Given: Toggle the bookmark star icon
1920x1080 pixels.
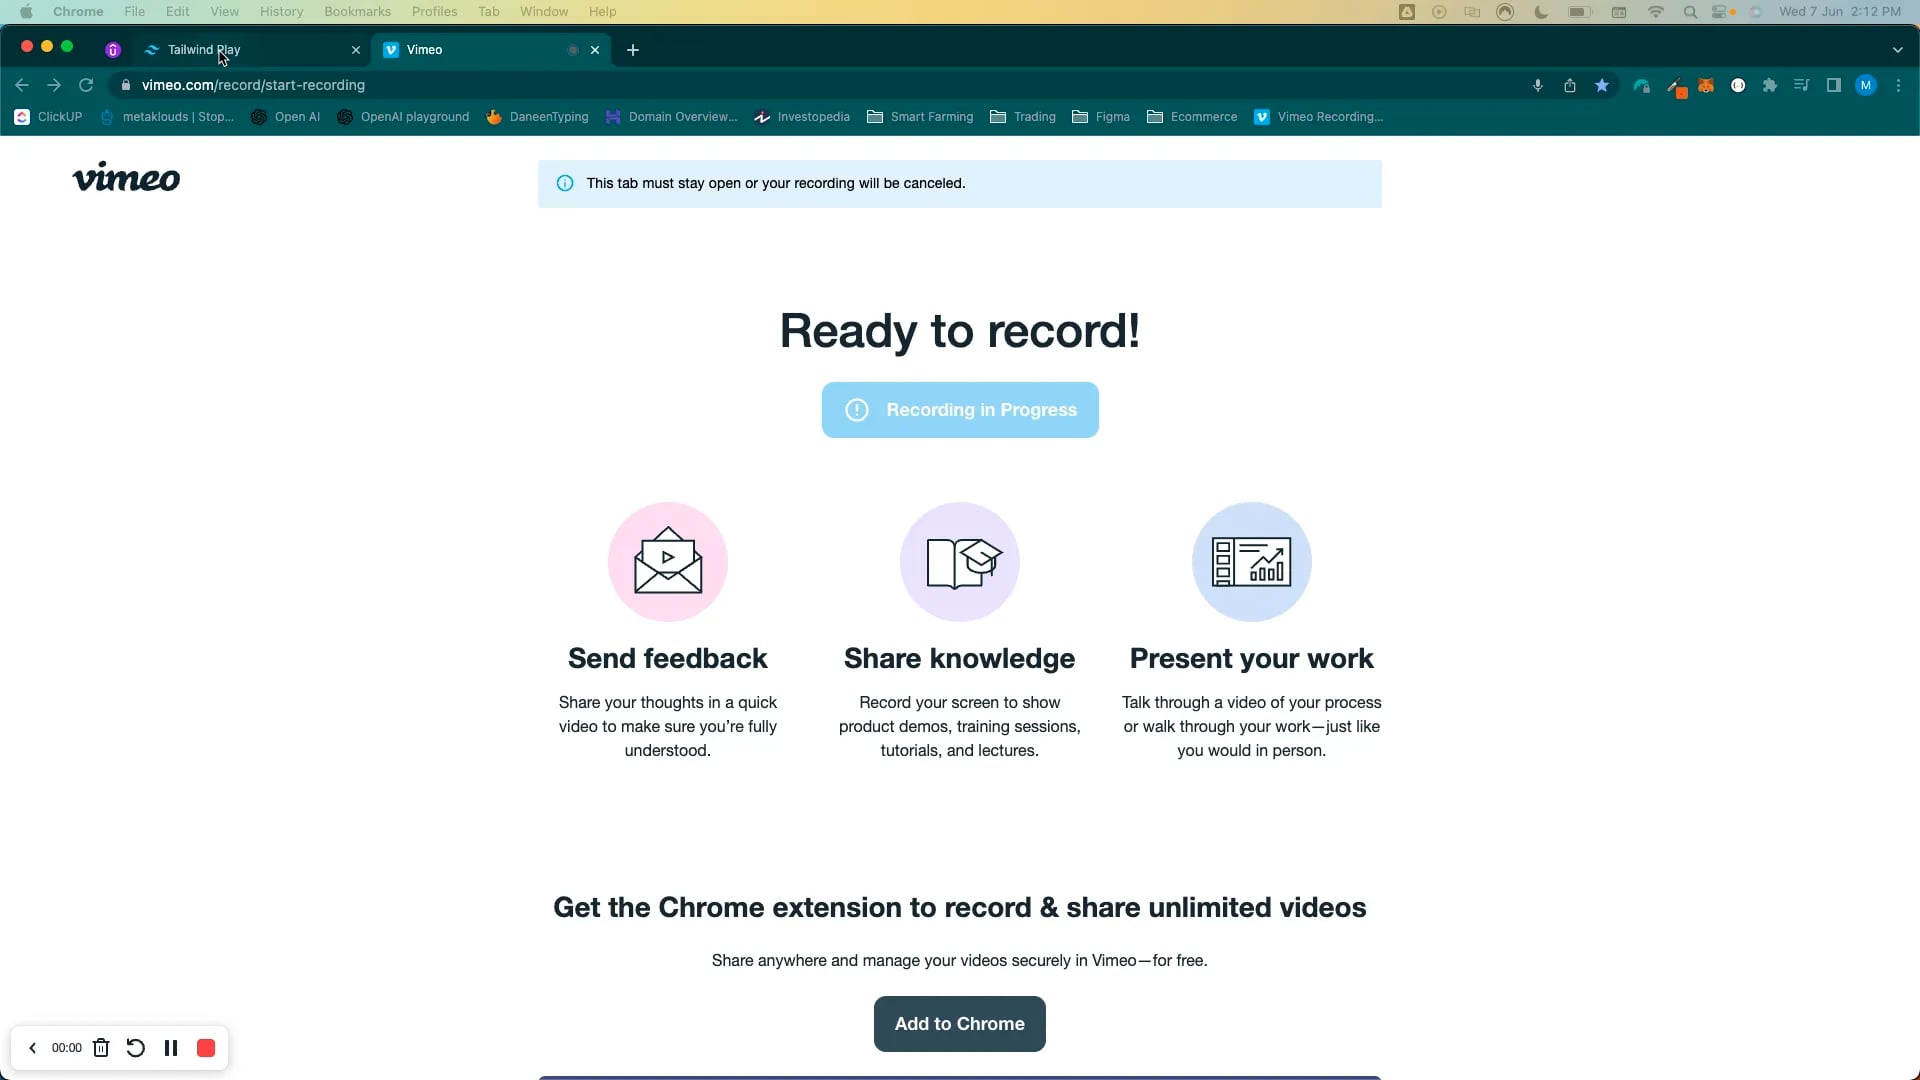Looking at the screenshot, I should tap(1601, 84).
